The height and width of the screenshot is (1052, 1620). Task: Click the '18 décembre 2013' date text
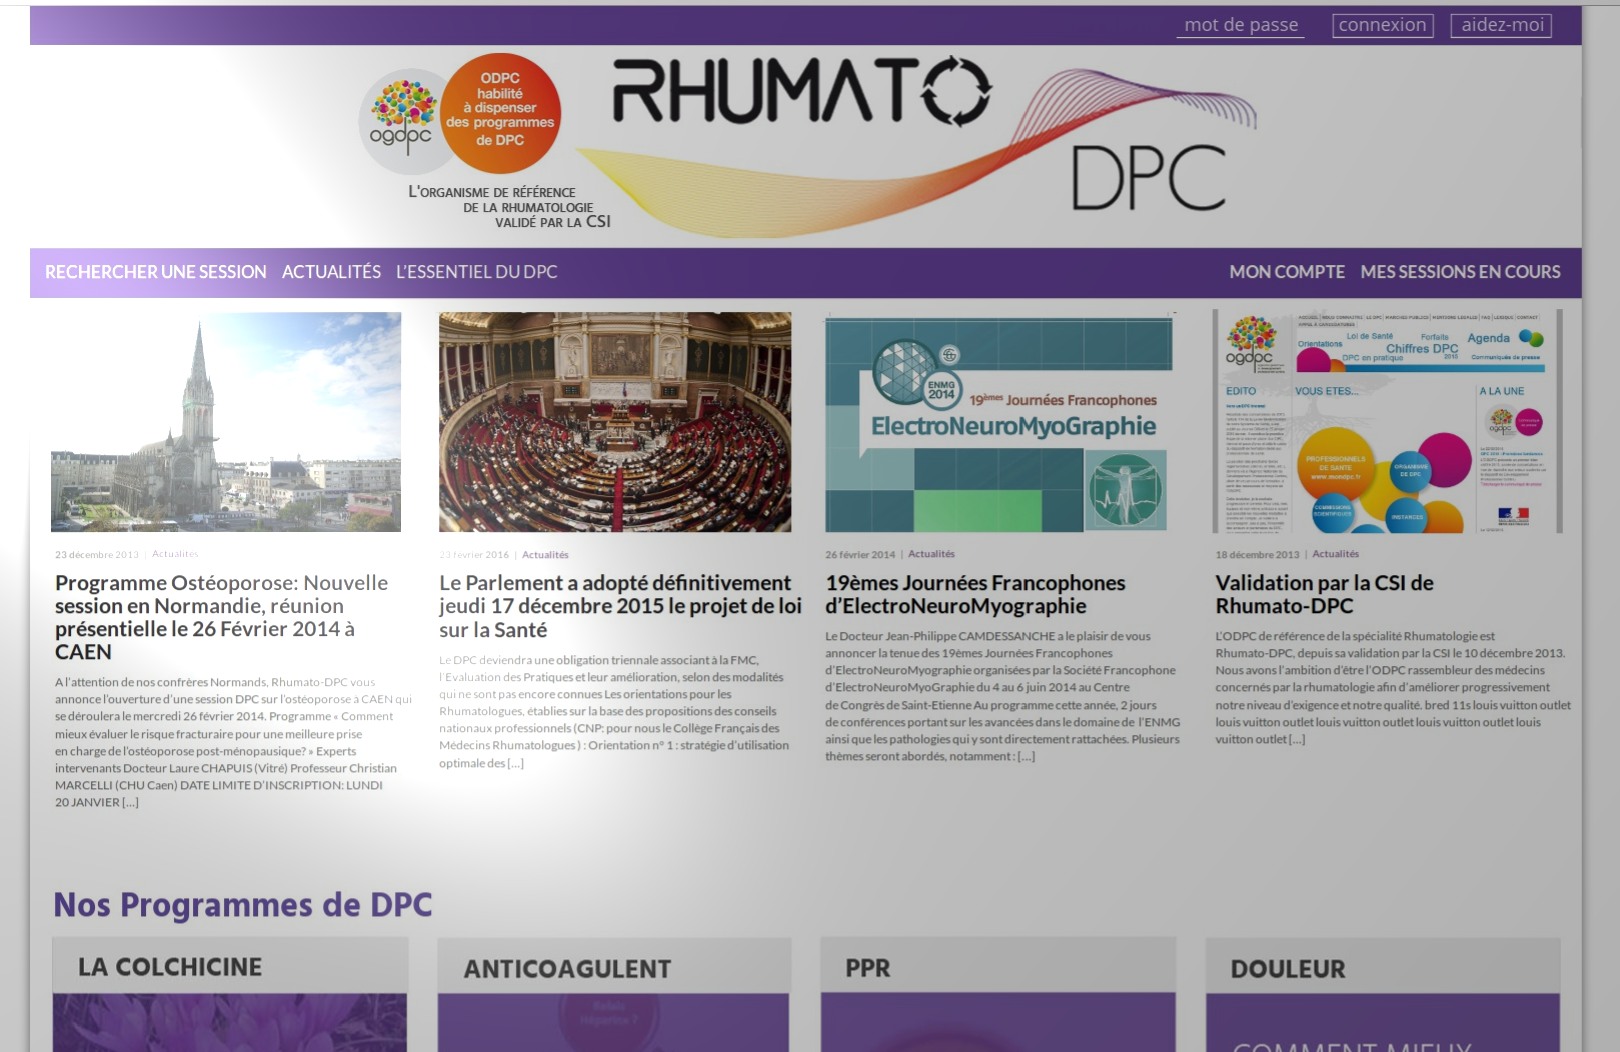(x=1257, y=554)
